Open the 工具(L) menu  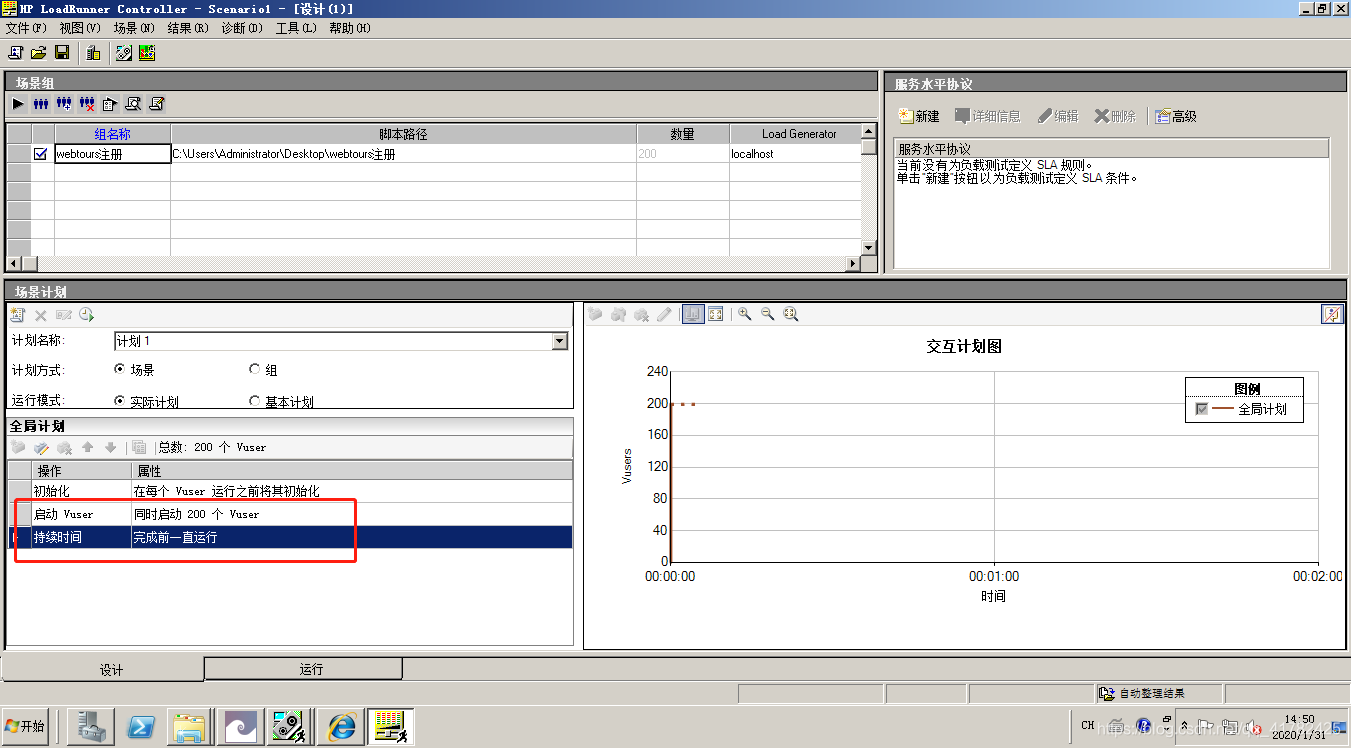pyautogui.click(x=296, y=28)
